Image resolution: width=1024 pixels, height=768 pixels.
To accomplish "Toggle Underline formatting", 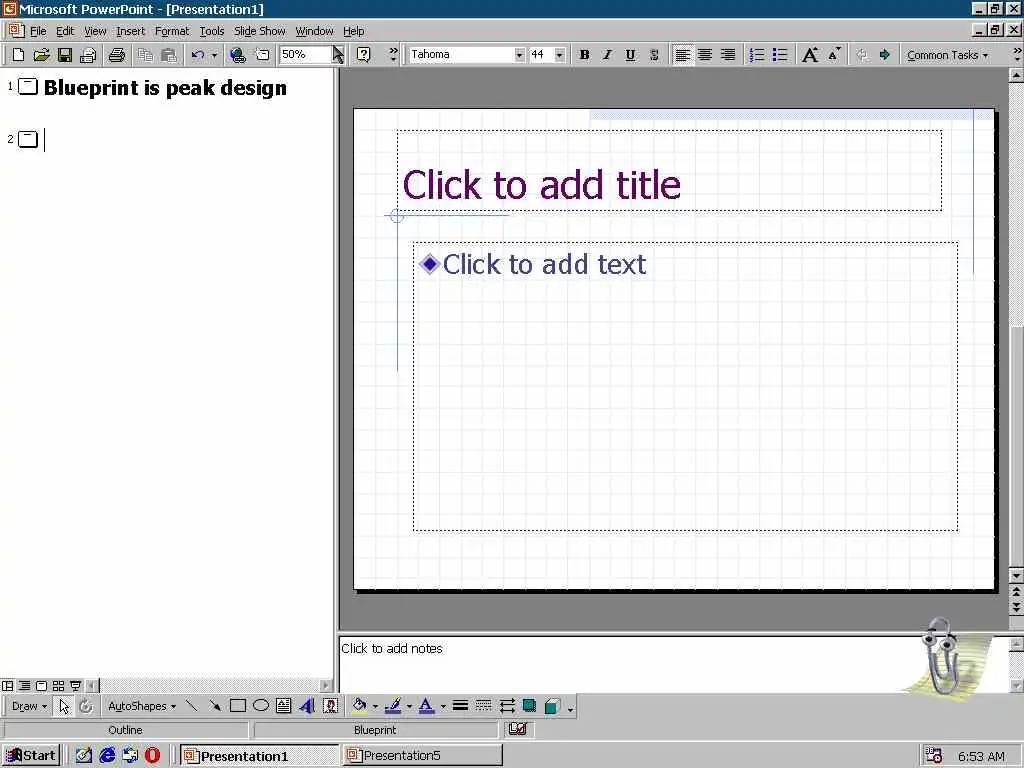I will click(630, 55).
